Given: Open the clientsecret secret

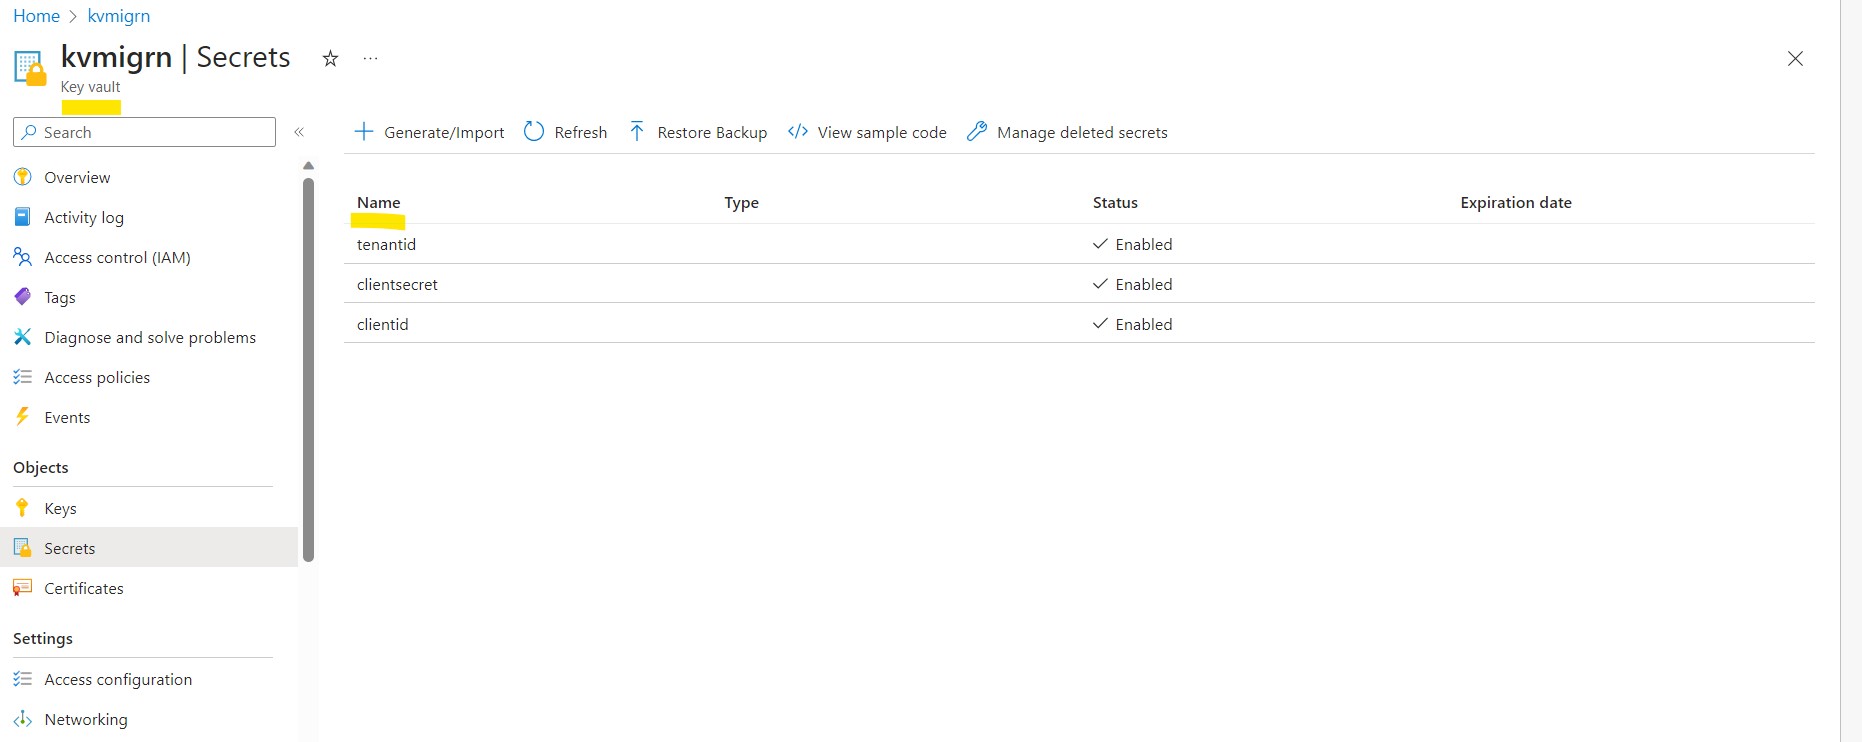Looking at the screenshot, I should click(397, 284).
